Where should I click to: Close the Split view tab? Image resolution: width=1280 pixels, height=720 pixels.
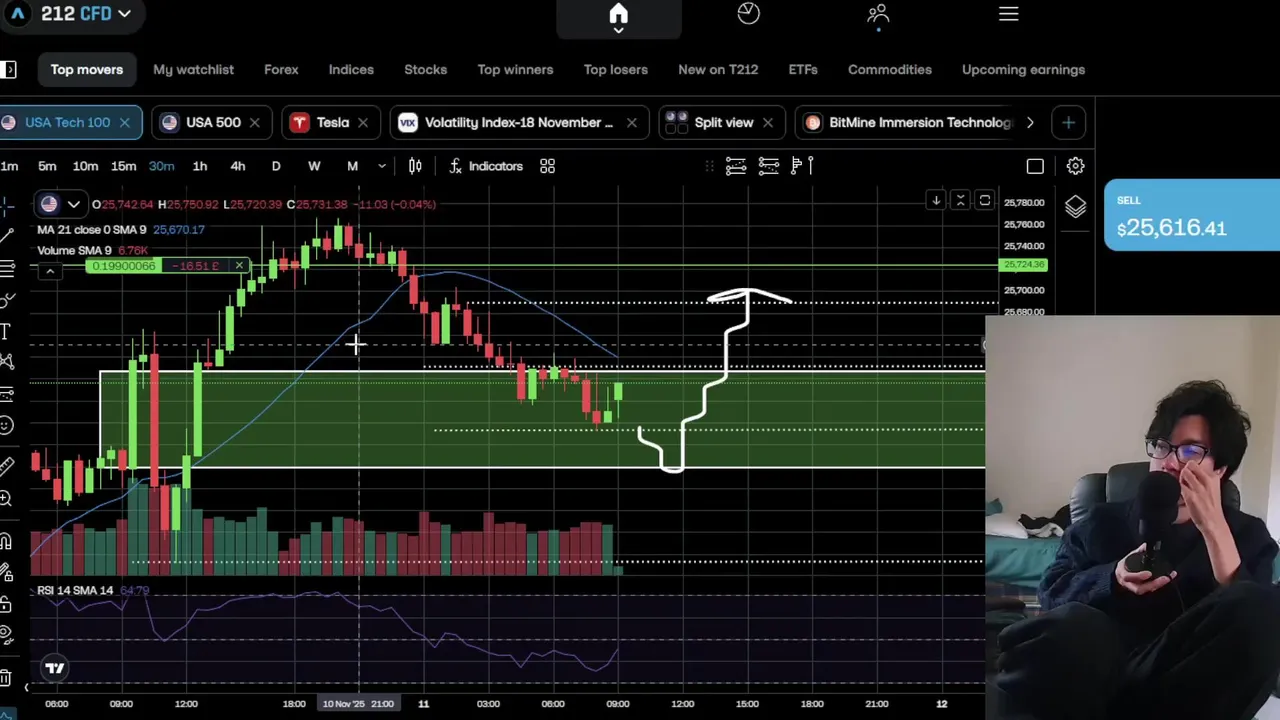[767, 122]
